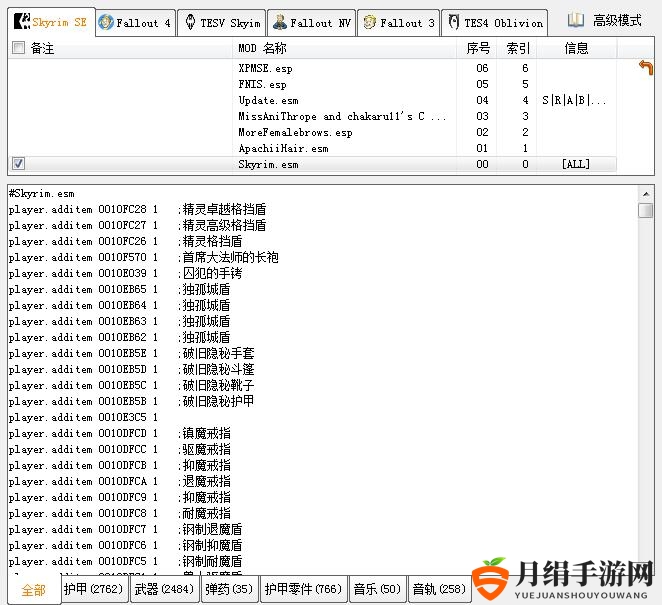Click the 驱魔戒指 code line
Screen dimensions: 662x605
119,450
